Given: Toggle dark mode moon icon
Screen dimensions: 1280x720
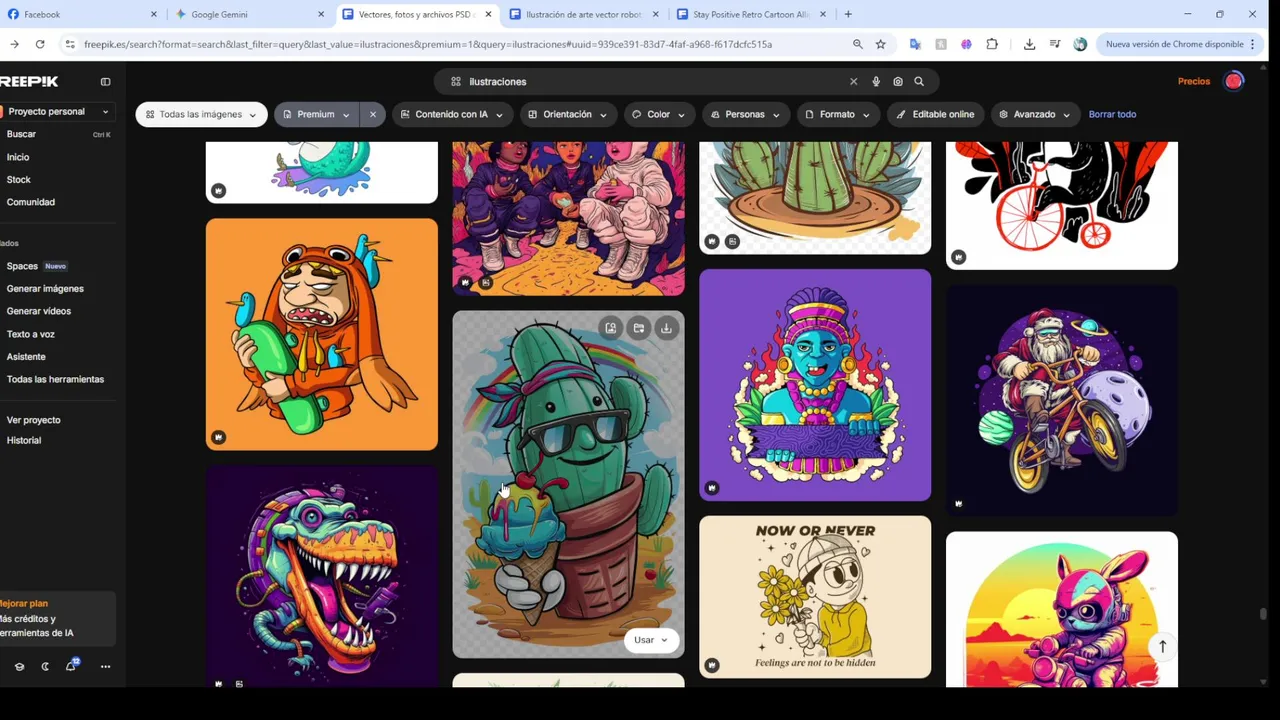Looking at the screenshot, I should (45, 667).
